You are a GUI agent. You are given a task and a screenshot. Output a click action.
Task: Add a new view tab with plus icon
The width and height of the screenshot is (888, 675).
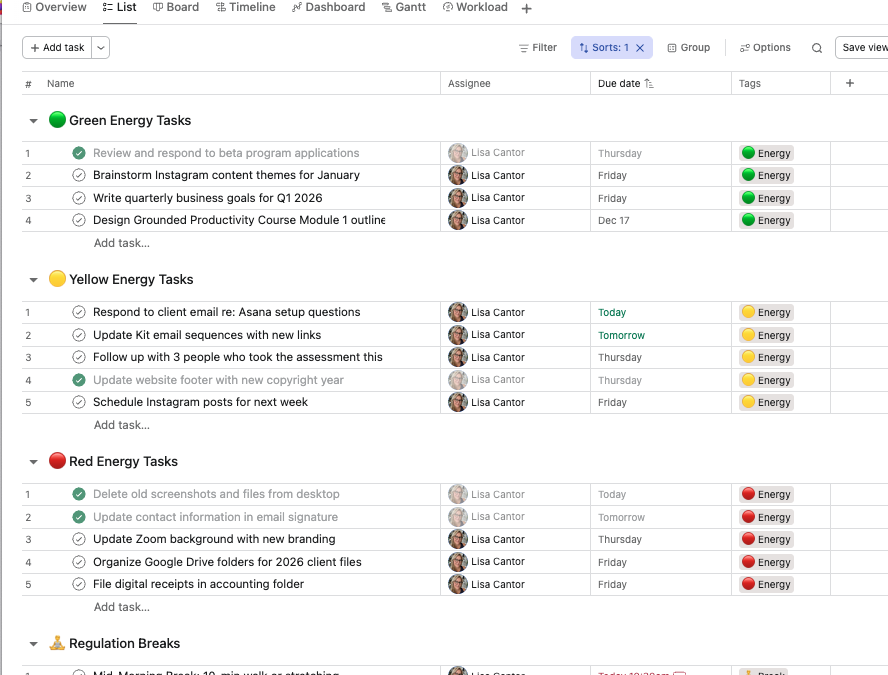[x=527, y=9]
